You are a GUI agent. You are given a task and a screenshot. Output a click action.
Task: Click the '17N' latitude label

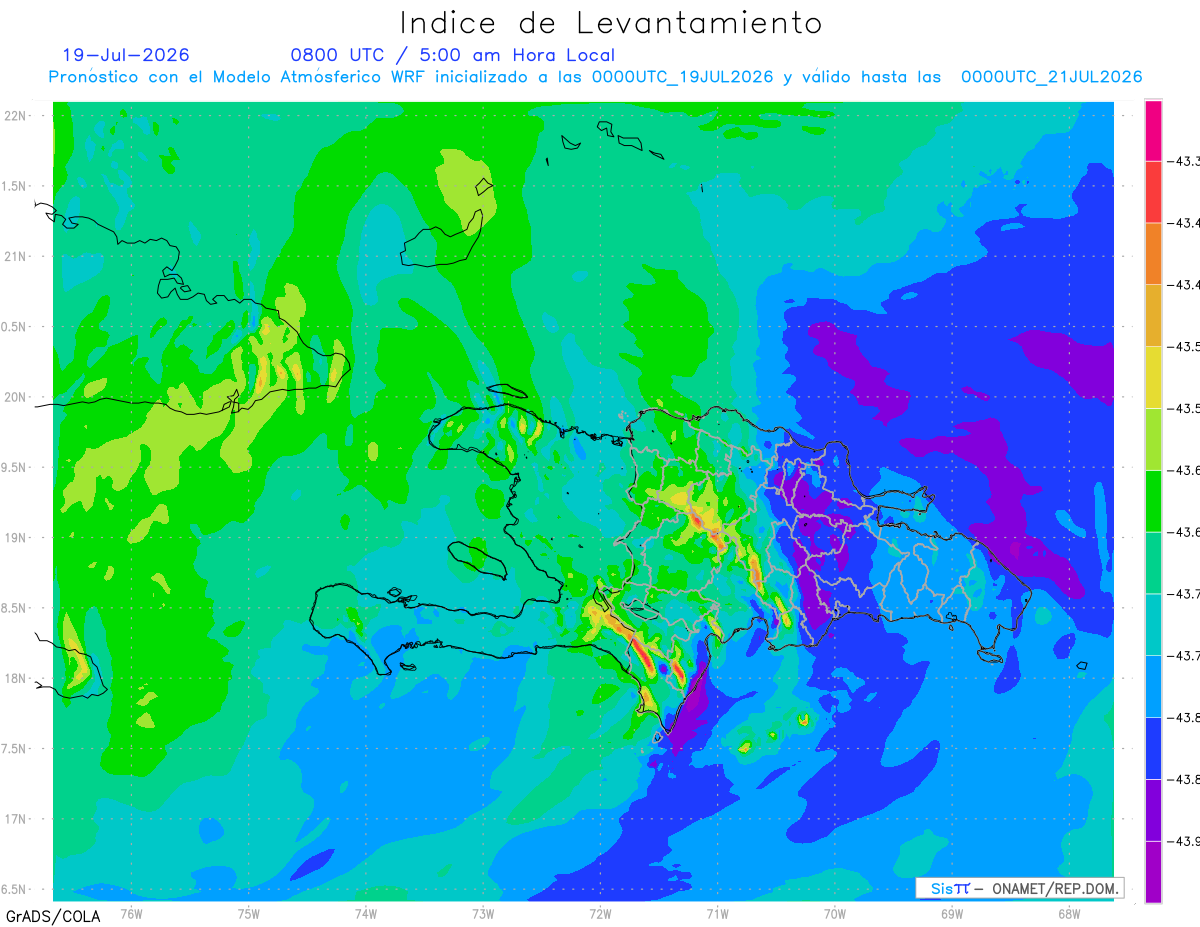(x=17, y=820)
